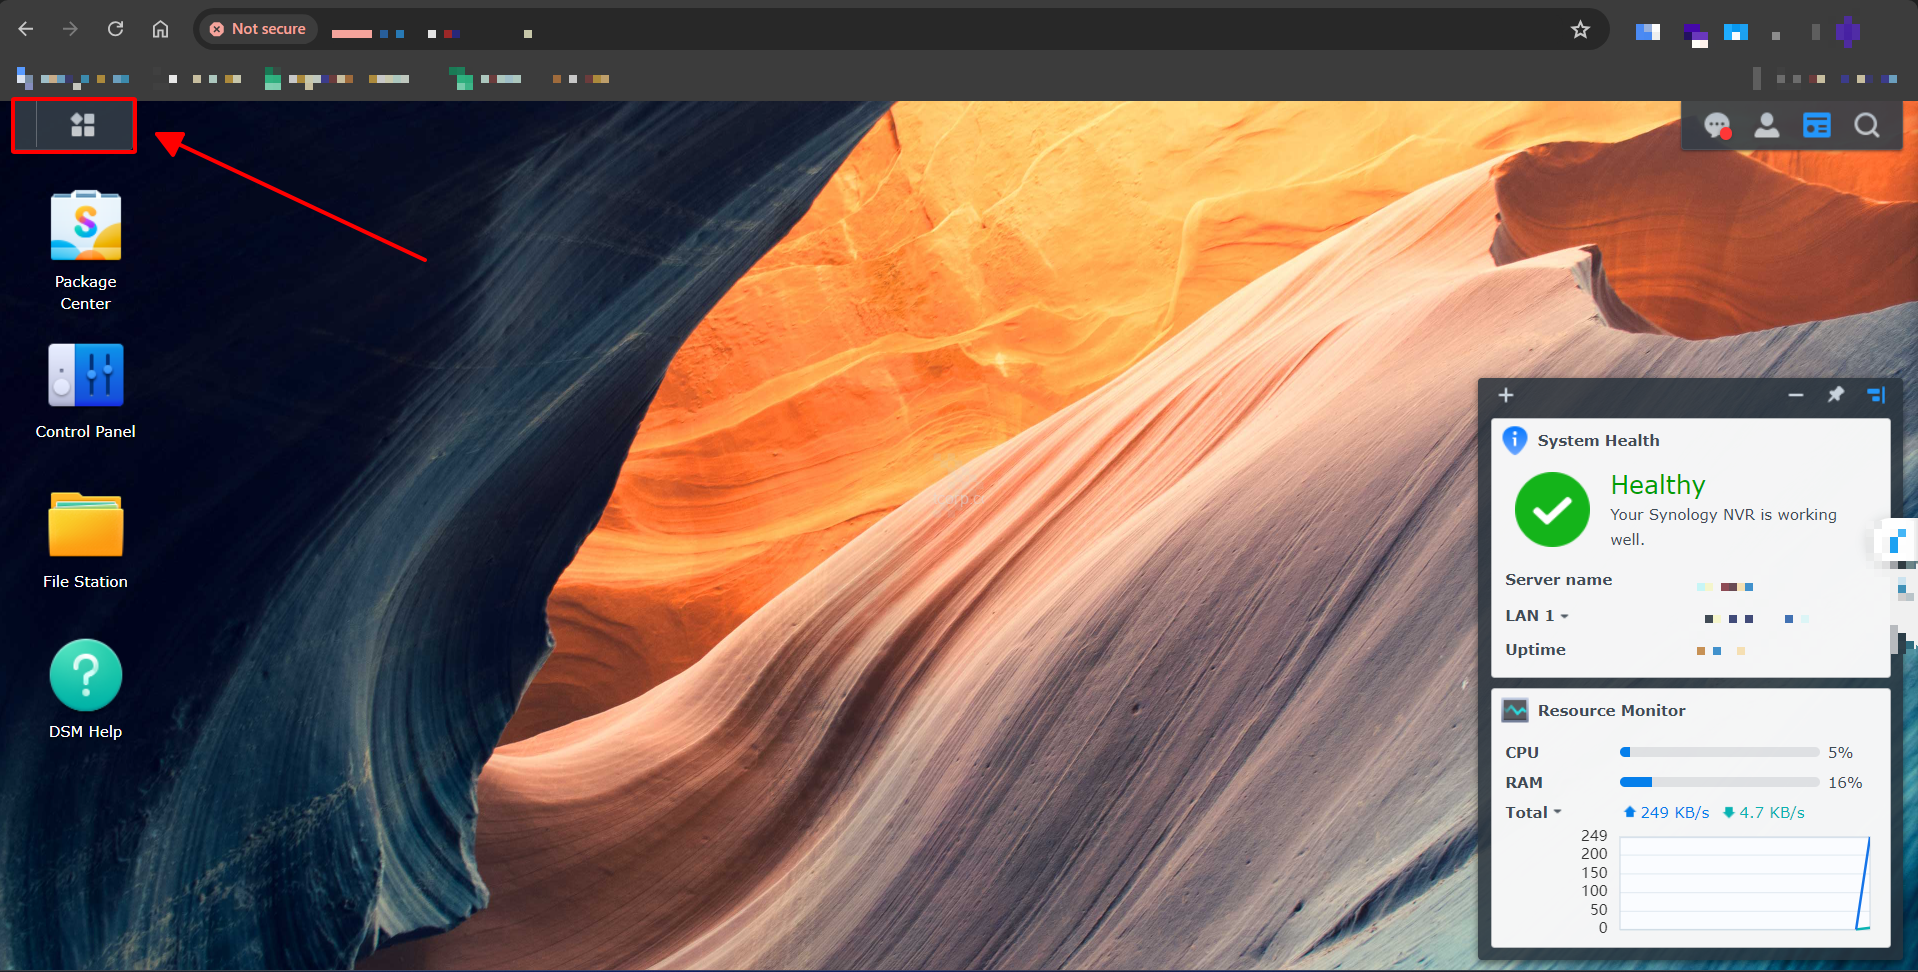The image size is (1918, 972).
Task: Toggle the widgets panel icon in the taskbar
Action: pos(1816,126)
